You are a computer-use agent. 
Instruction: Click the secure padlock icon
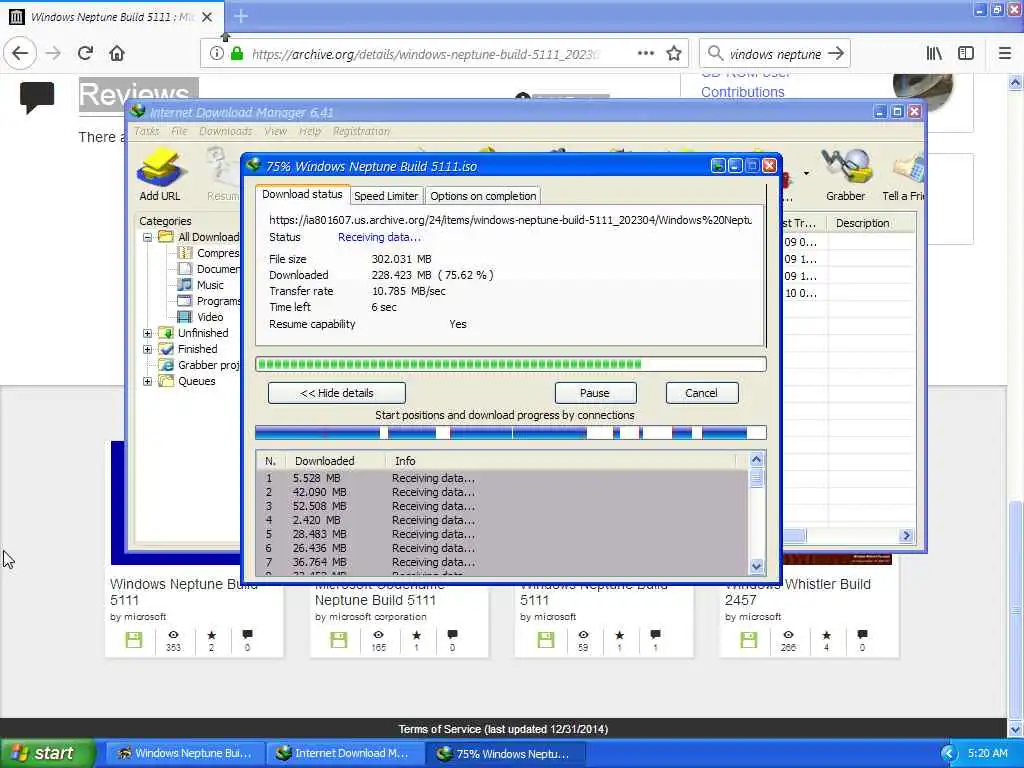click(x=237, y=54)
